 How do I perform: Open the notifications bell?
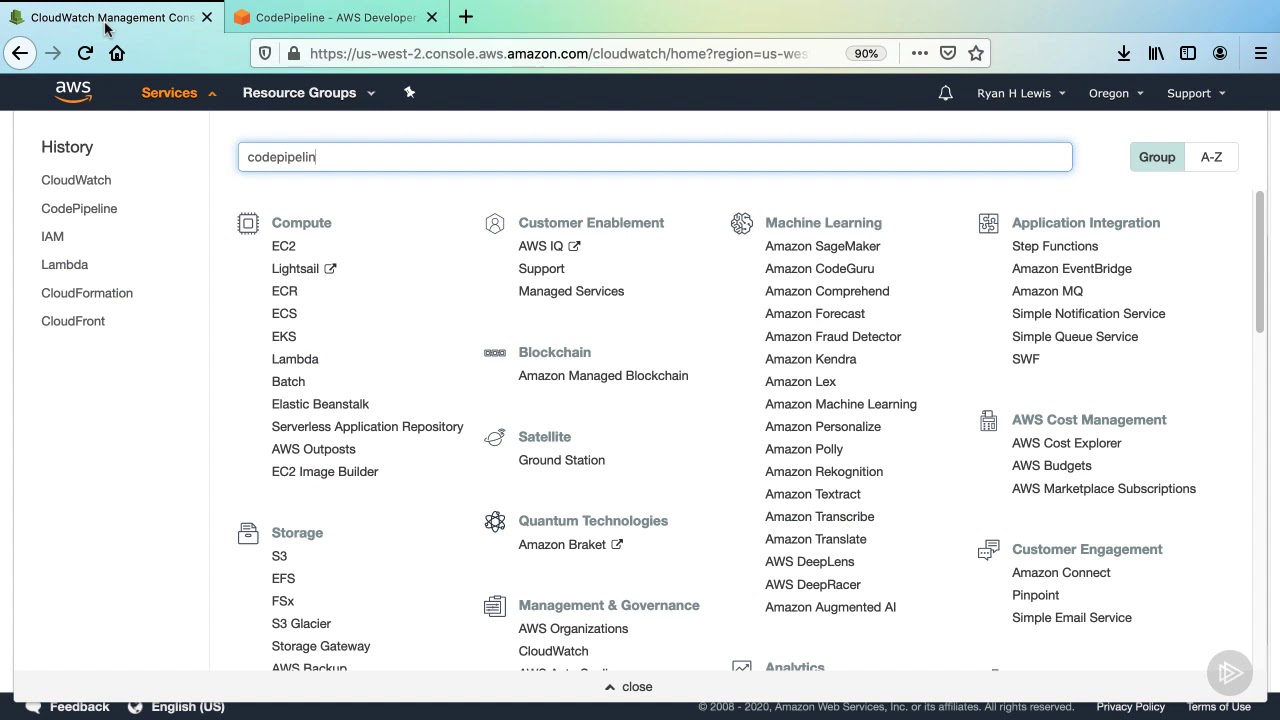945,93
